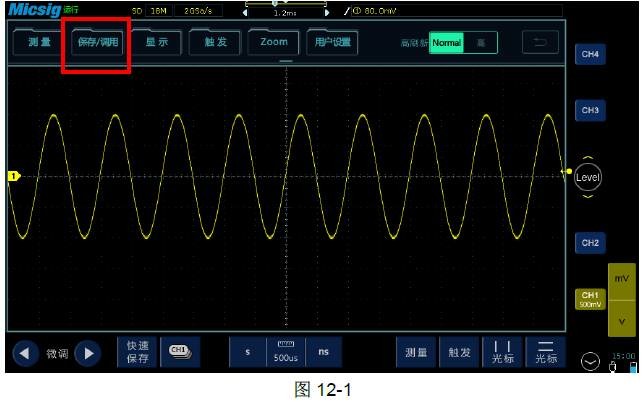This screenshot has height=402, width=642.
Task: Tap the trigger Level knob
Action: coord(588,176)
